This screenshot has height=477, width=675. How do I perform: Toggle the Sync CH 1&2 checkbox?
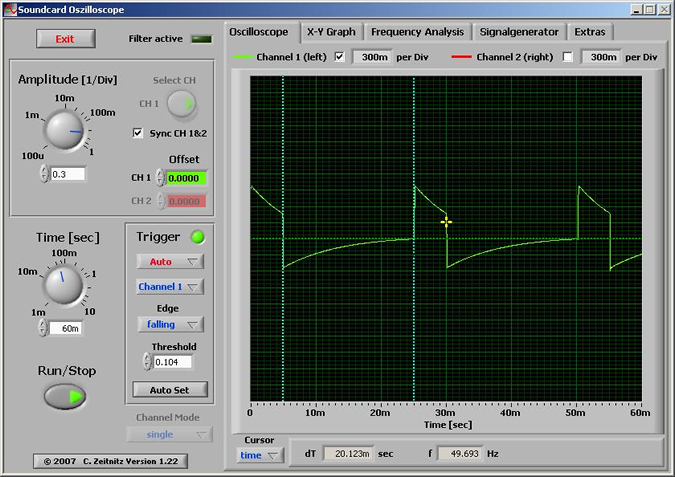pos(139,133)
